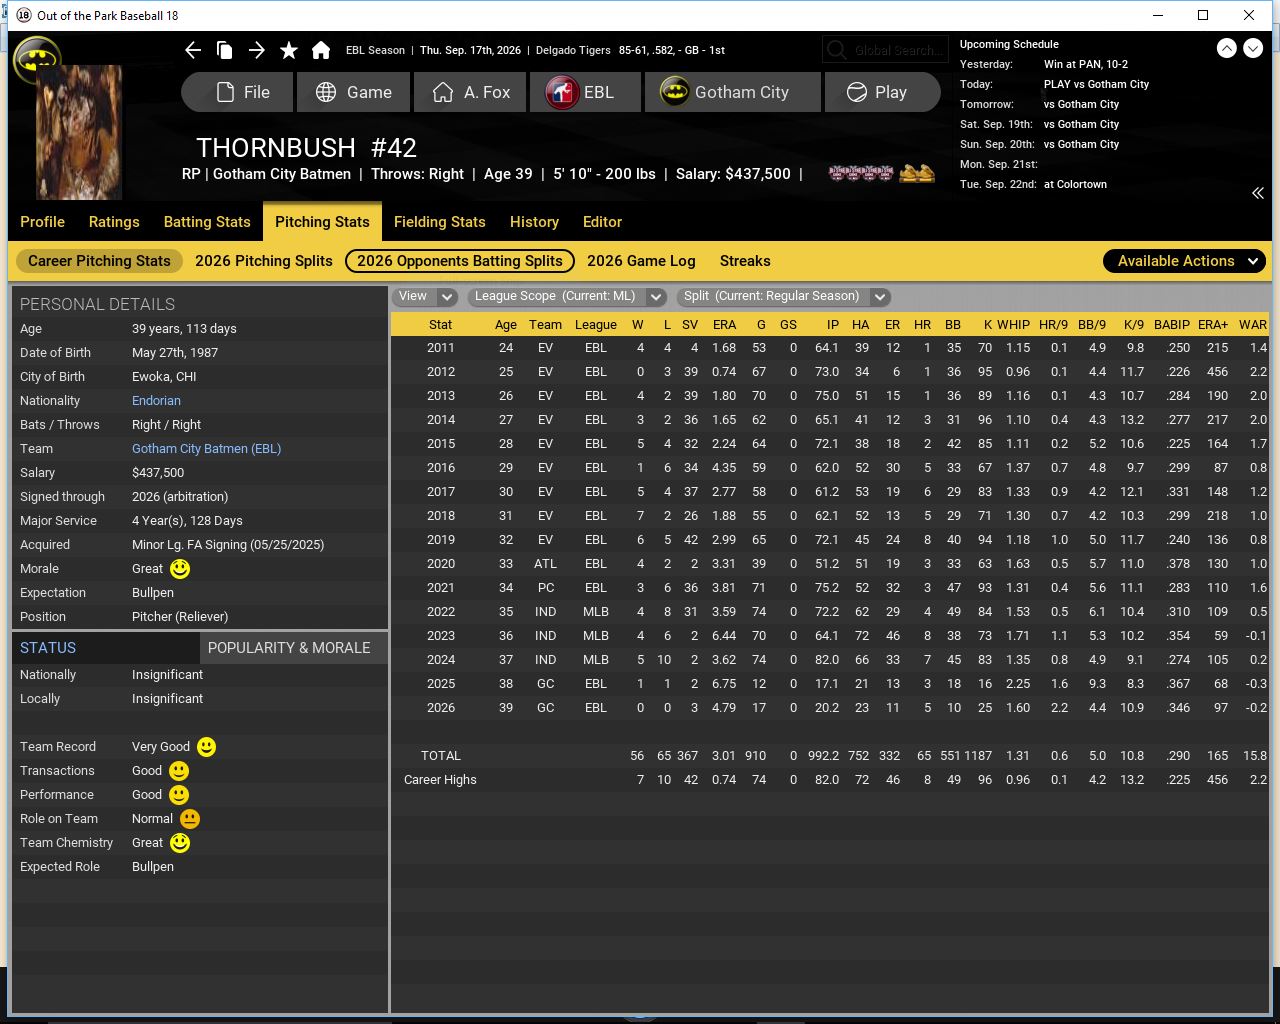Viewport: 1280px width, 1024px height.
Task: Click the player portrait thumbnail
Action: [79, 132]
